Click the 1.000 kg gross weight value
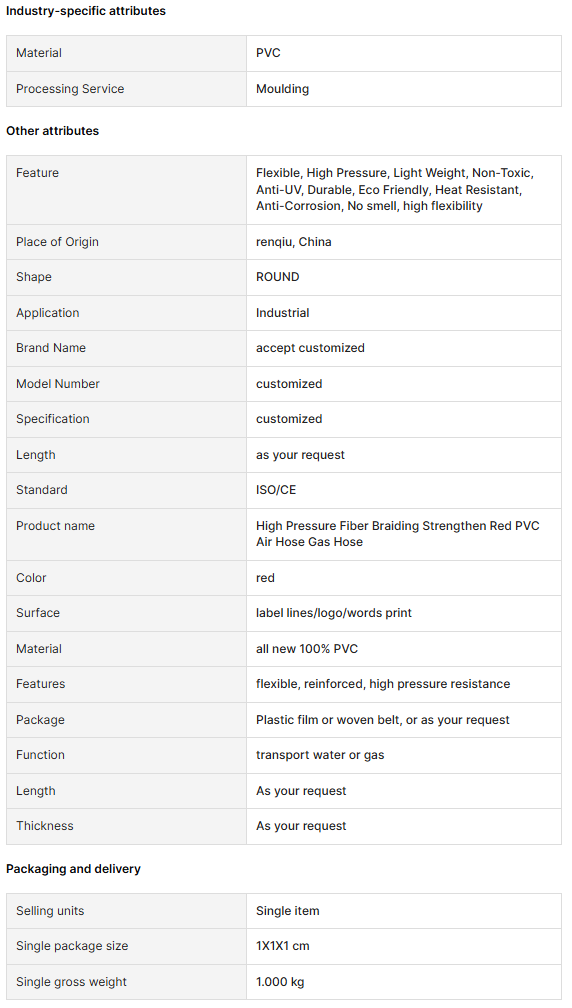This screenshot has width=572, height=1008. 280,982
